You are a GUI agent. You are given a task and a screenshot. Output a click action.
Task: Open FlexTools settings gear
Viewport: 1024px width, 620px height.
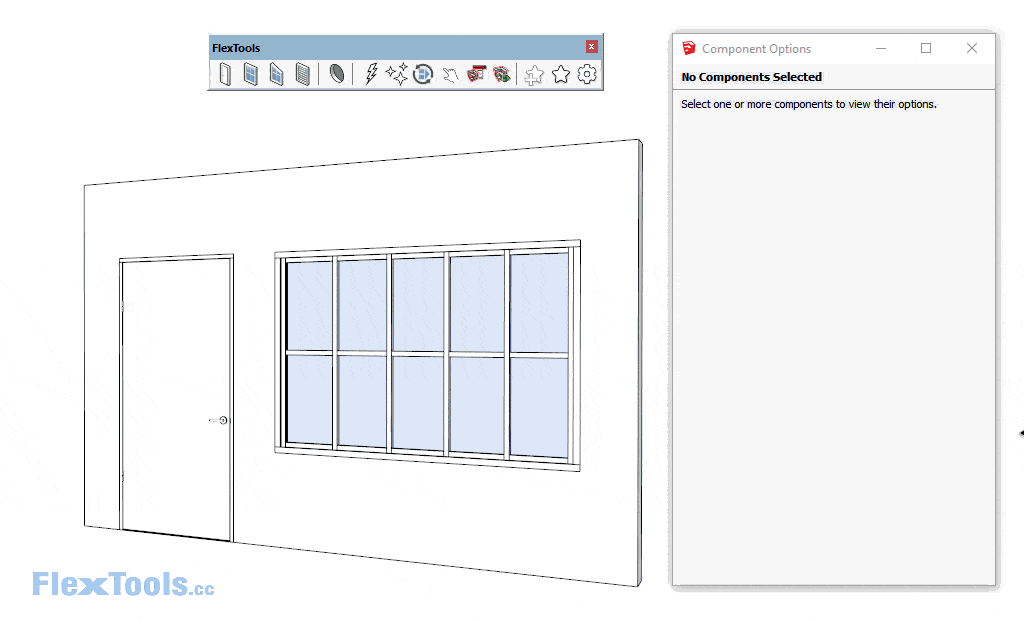click(x=587, y=74)
